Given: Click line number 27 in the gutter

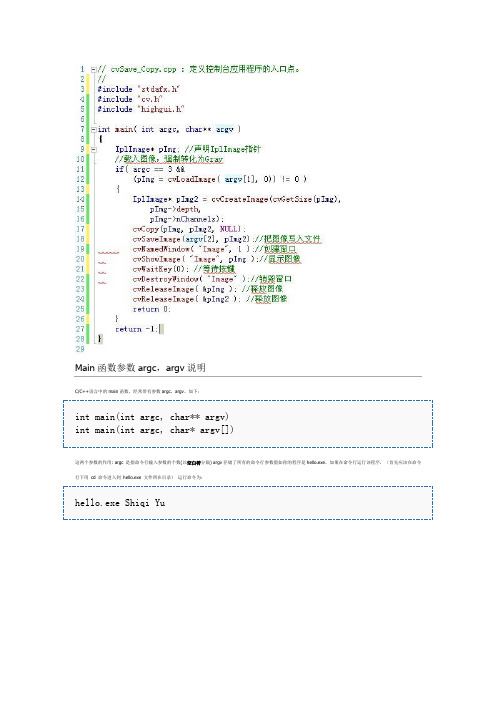Looking at the screenshot, I should coord(80,329).
